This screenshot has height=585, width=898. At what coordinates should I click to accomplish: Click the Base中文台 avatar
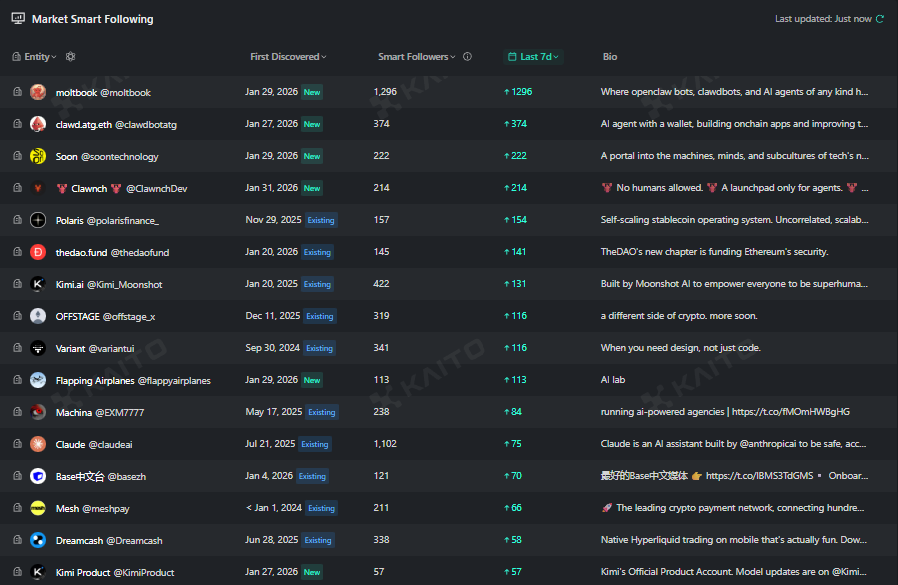[x=38, y=476]
